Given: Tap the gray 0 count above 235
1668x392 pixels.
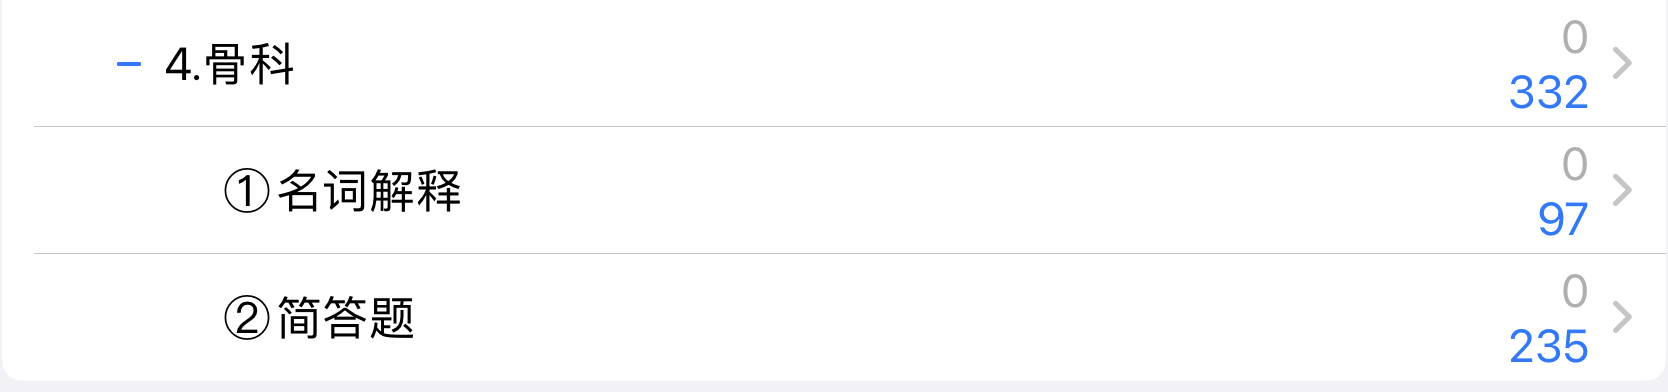Looking at the screenshot, I should 1575,292.
